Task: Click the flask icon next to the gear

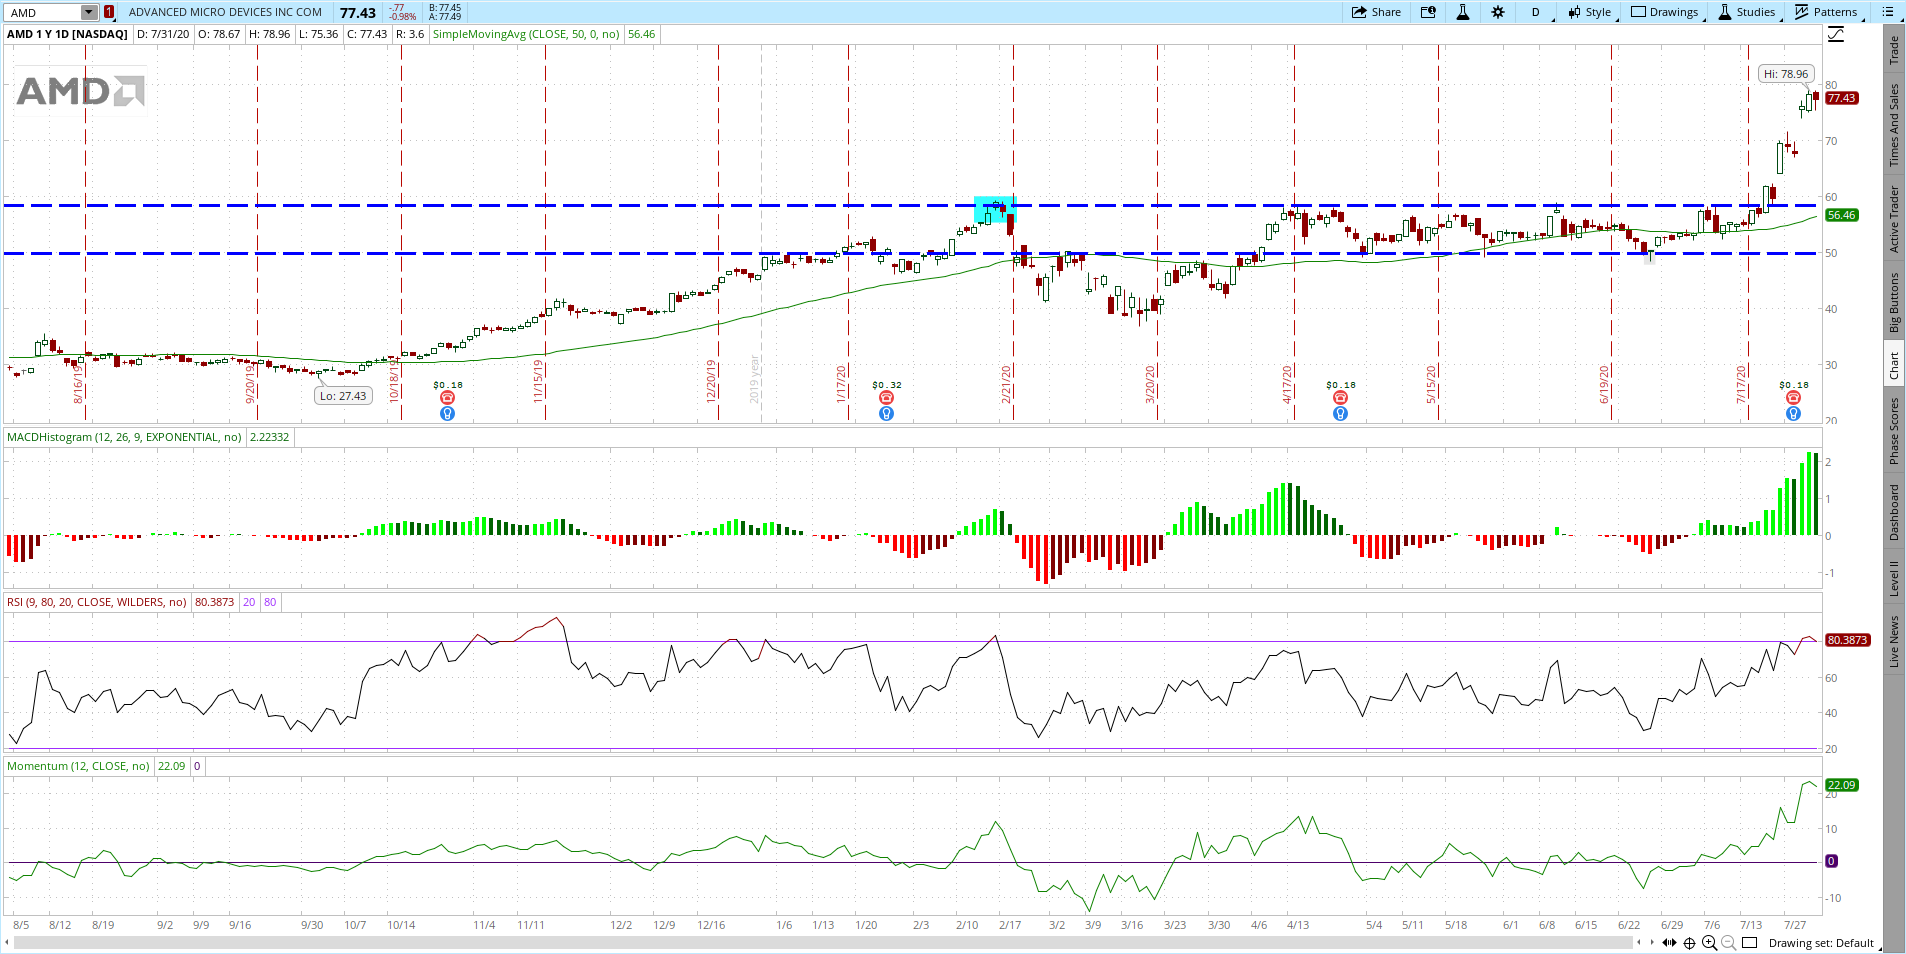Action: (x=1462, y=12)
